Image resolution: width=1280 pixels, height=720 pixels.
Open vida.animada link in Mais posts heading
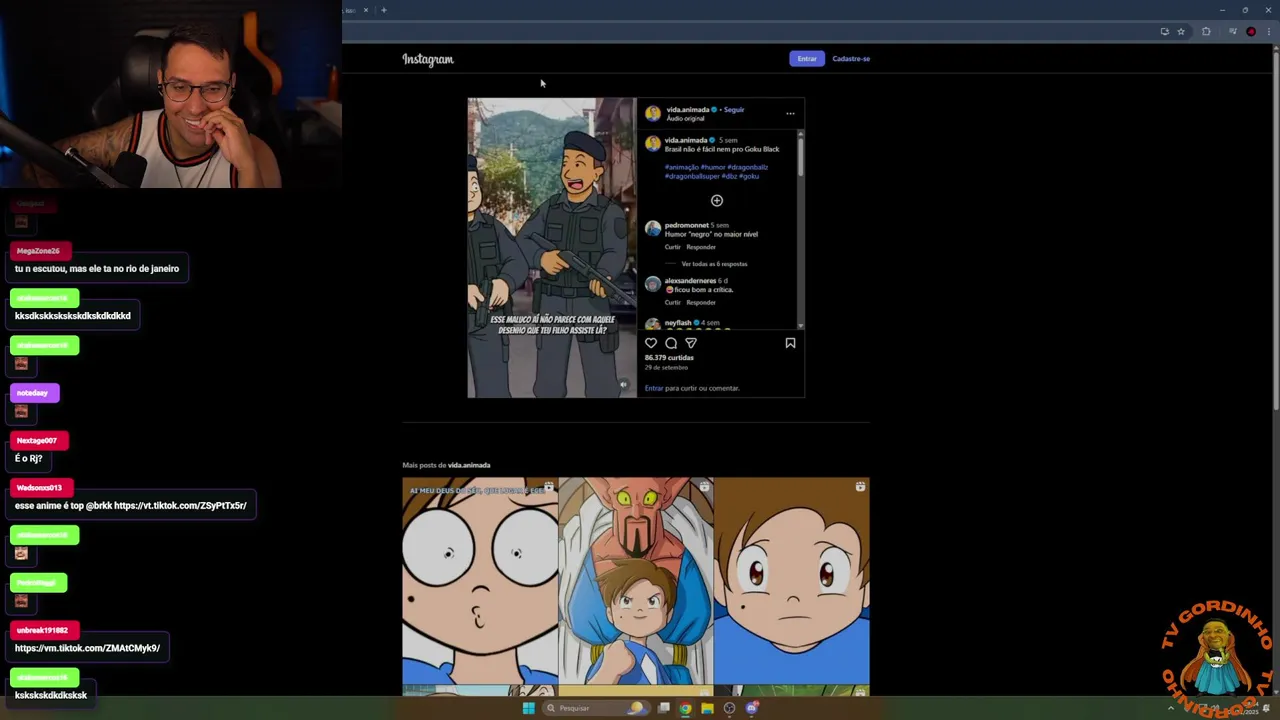(x=469, y=465)
